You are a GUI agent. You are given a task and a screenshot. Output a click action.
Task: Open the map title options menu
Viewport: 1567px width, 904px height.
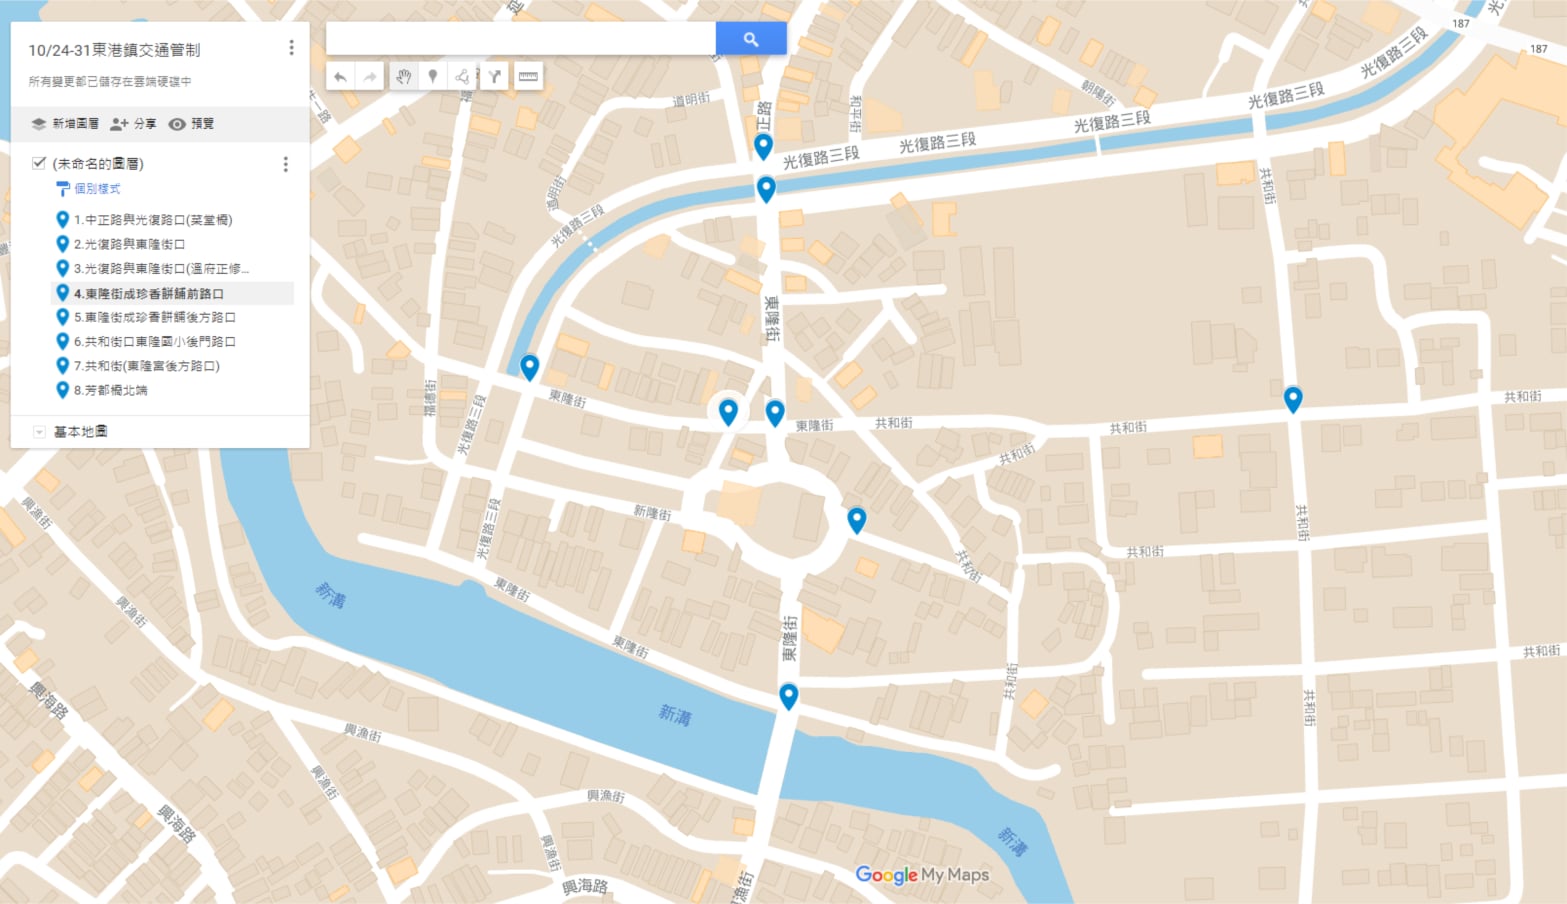pyautogui.click(x=291, y=48)
